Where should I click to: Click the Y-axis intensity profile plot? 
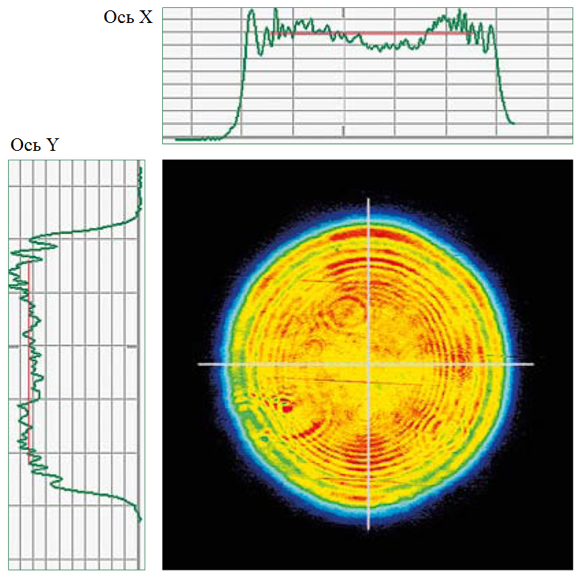coord(77,364)
